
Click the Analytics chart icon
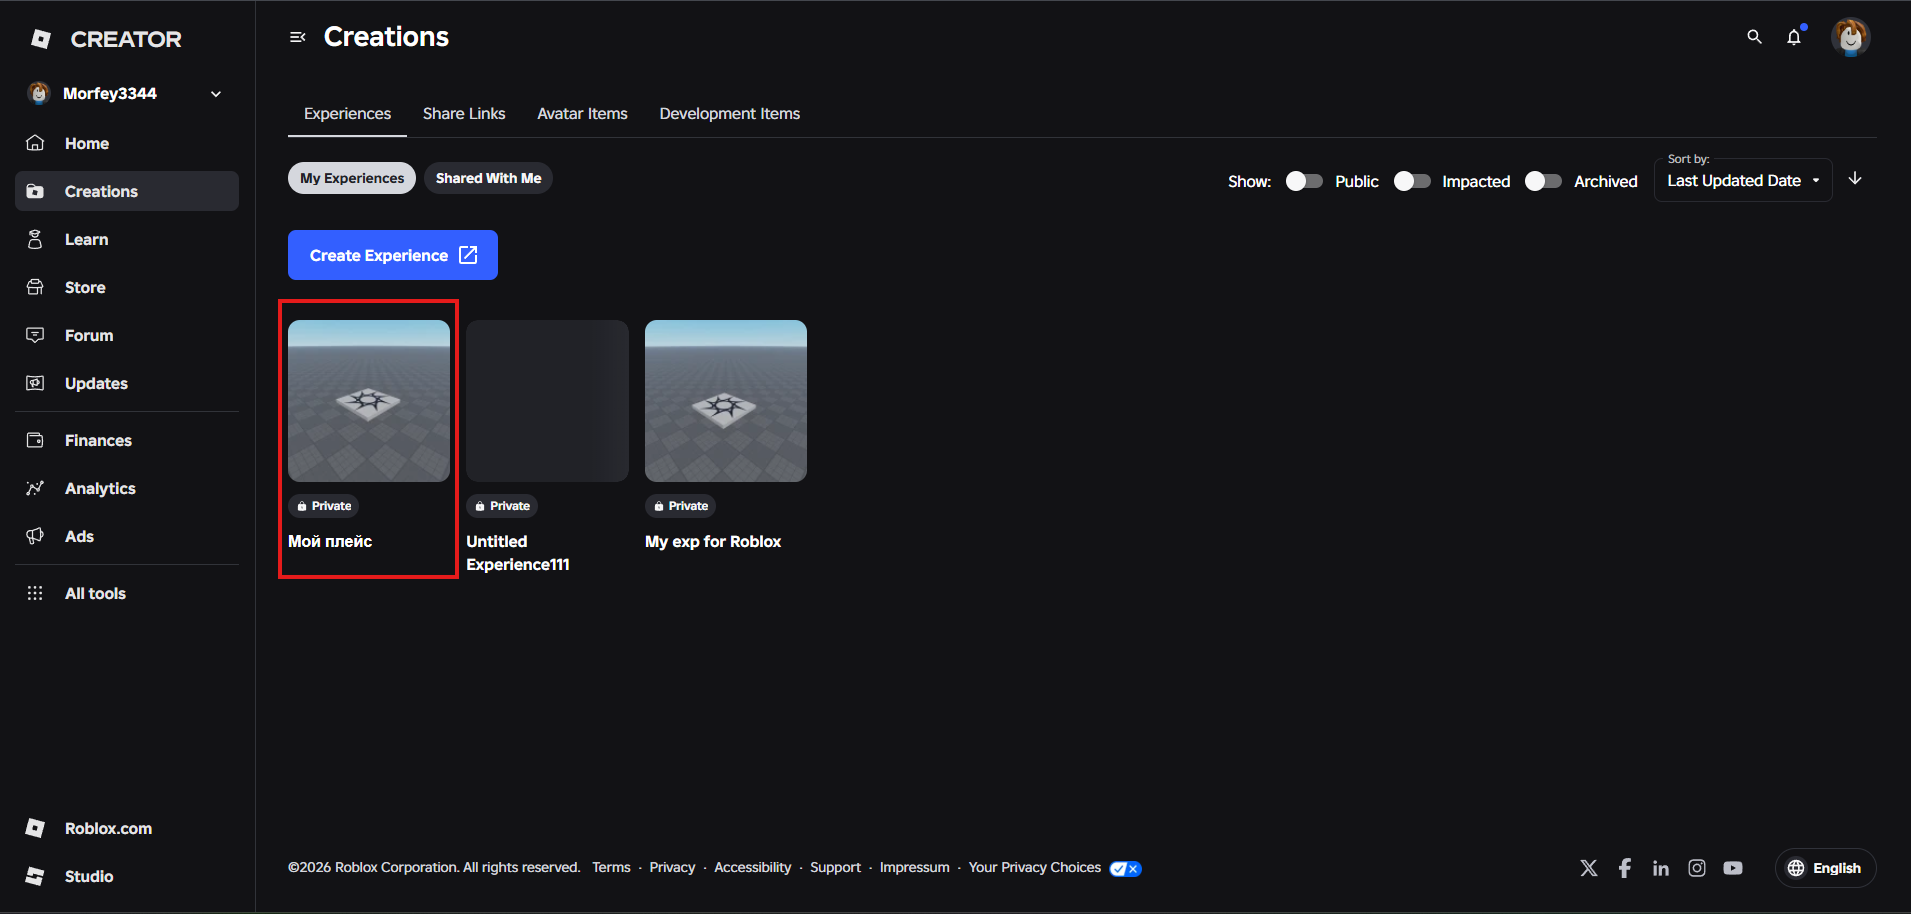click(x=35, y=488)
